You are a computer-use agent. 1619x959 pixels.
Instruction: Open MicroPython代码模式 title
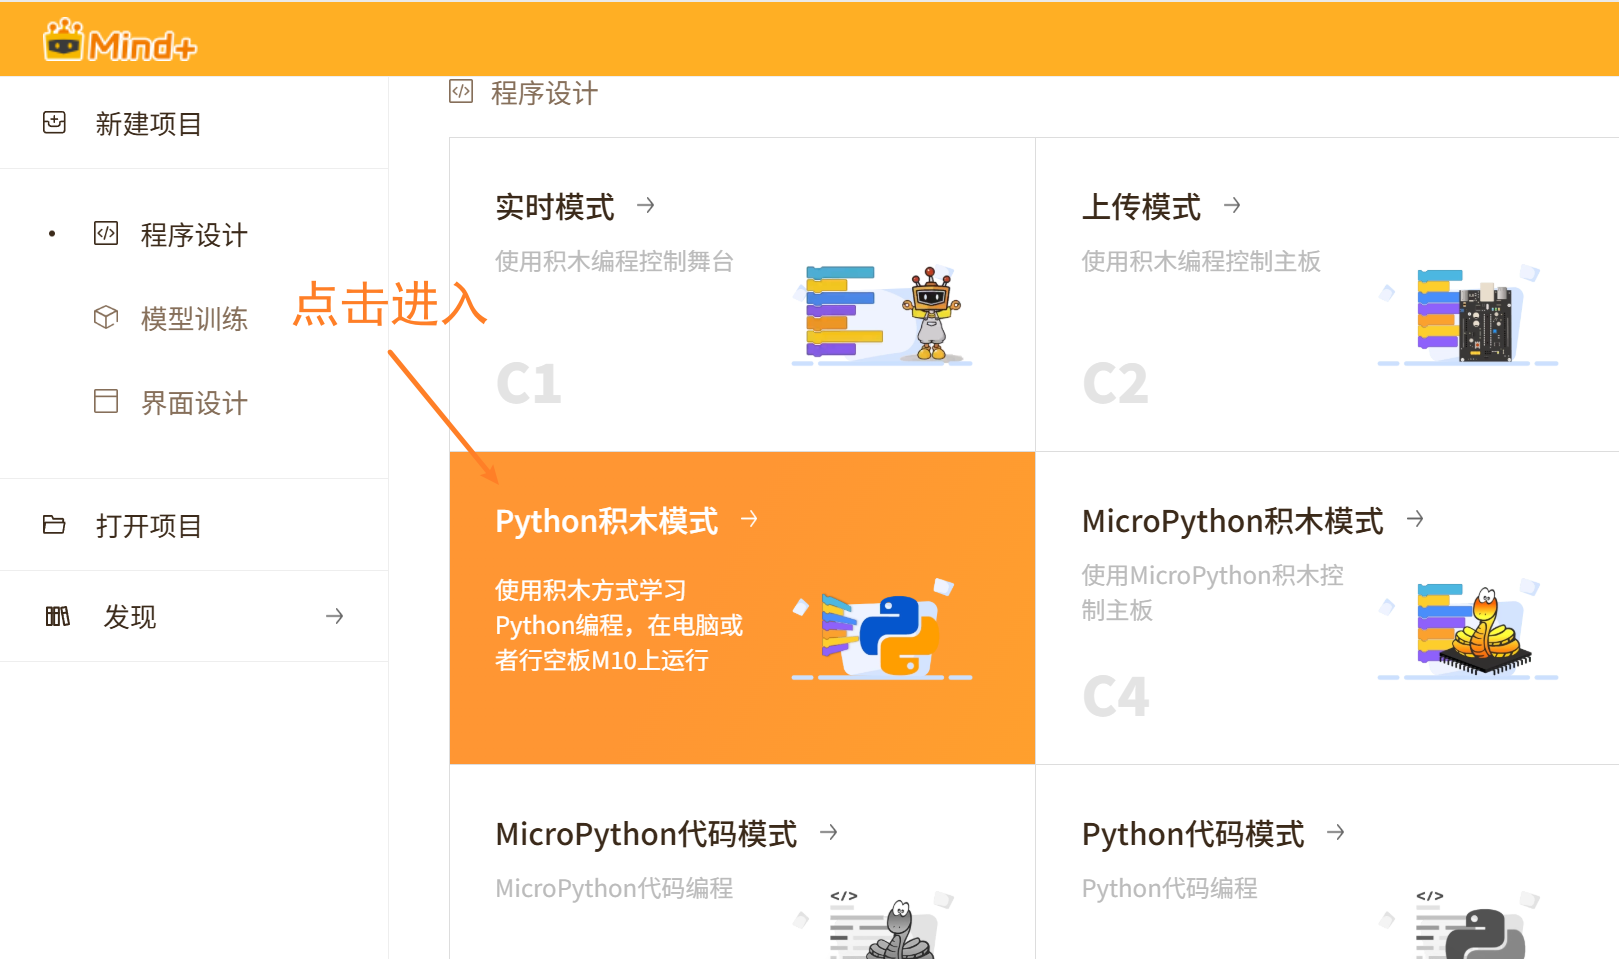(646, 834)
